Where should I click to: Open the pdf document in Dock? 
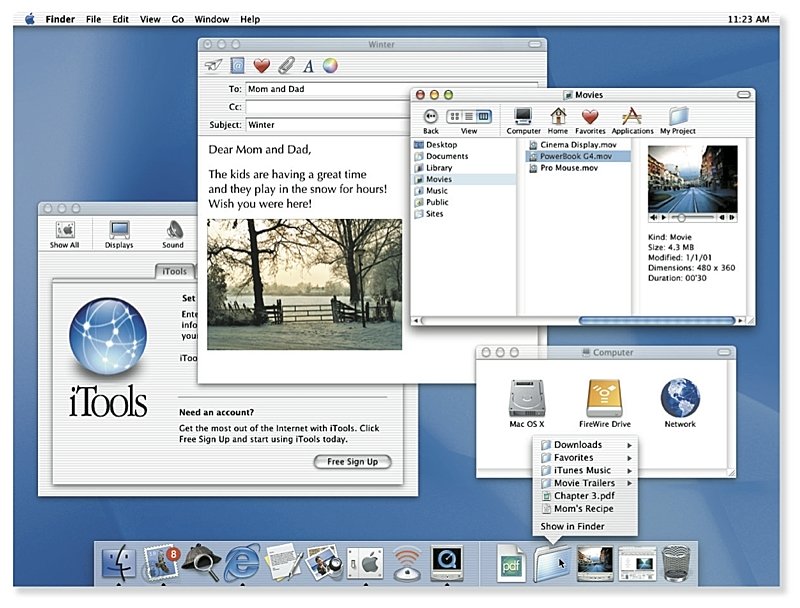pyautogui.click(x=511, y=564)
